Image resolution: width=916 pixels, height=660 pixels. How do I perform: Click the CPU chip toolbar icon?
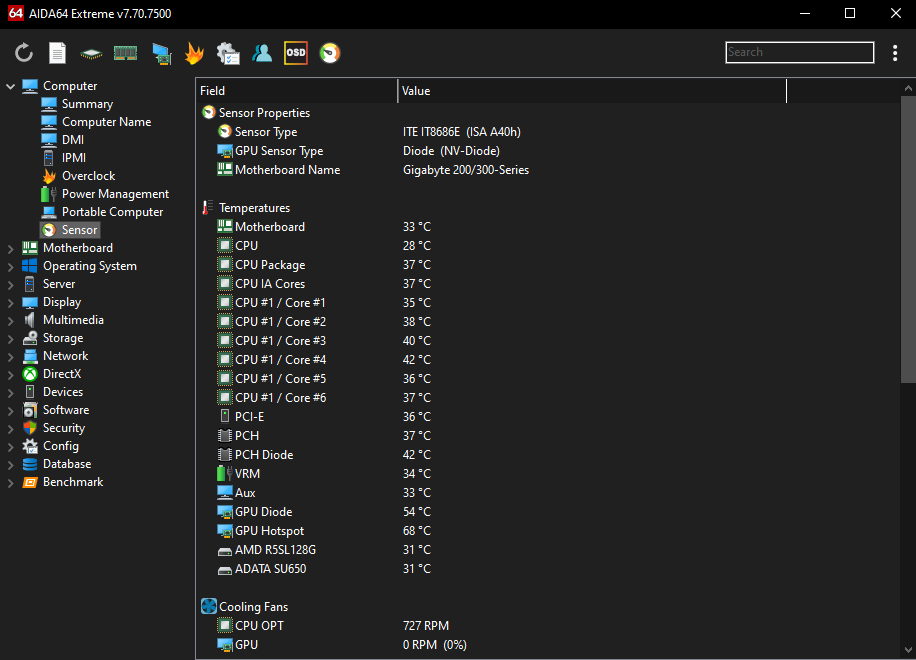92,53
